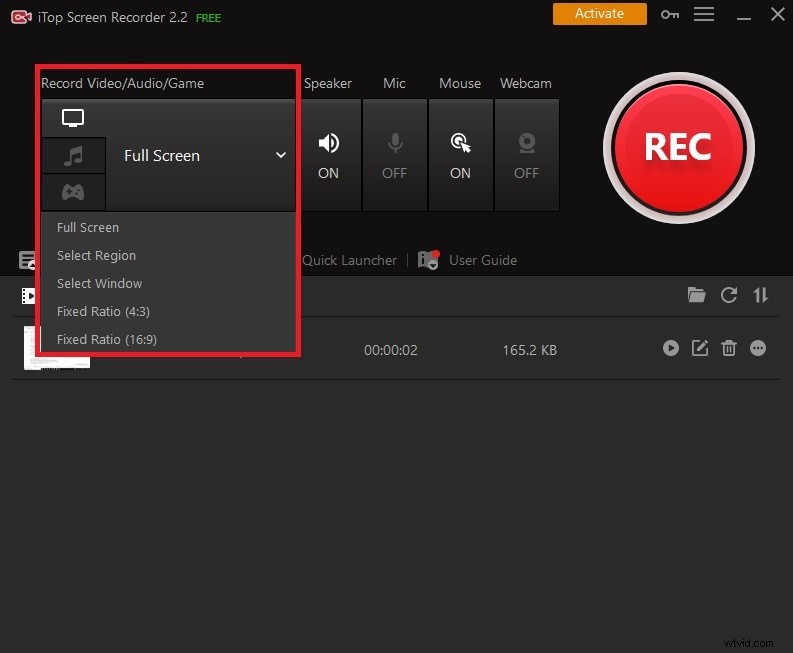Open the license key icon

pyautogui.click(x=670, y=15)
